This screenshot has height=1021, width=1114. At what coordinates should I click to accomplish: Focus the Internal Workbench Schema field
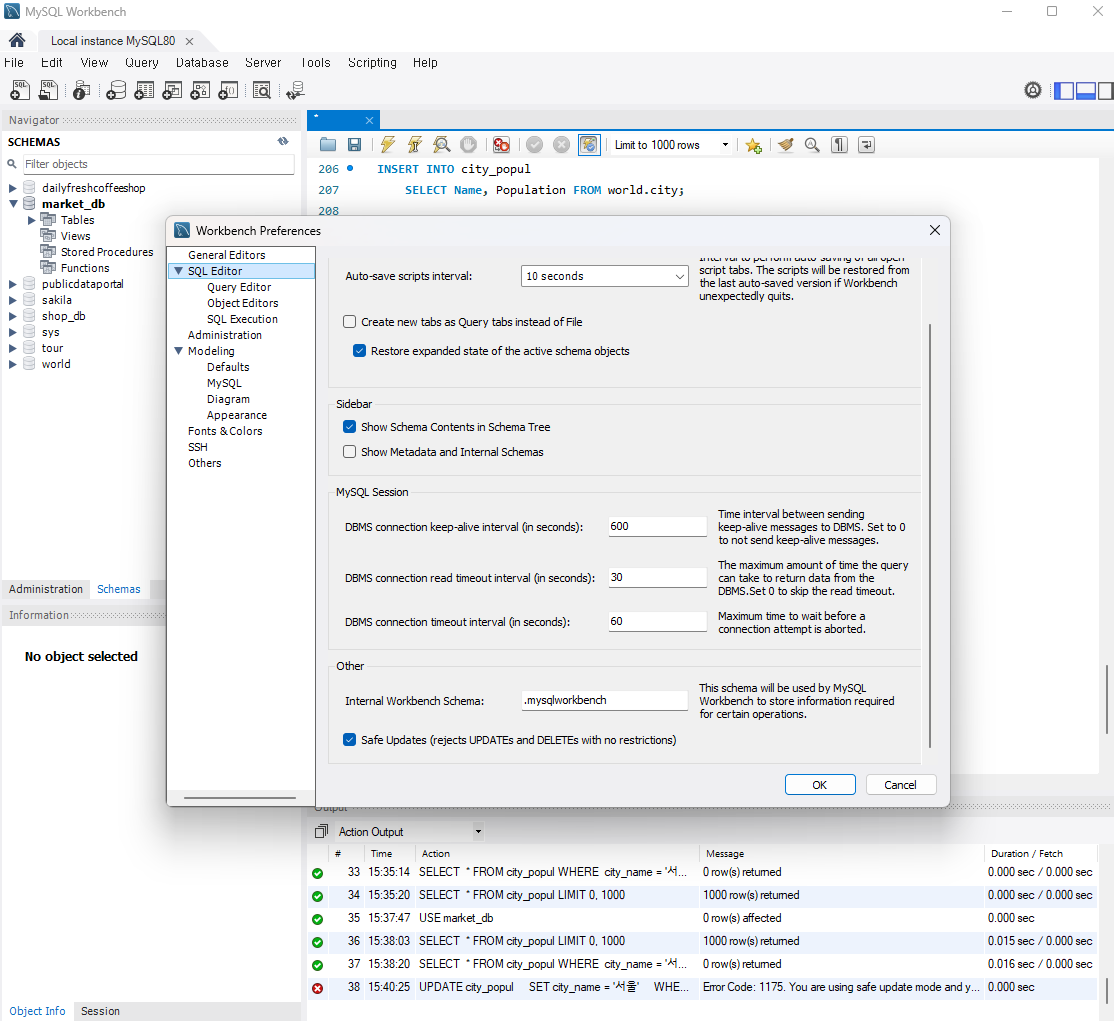click(605, 701)
